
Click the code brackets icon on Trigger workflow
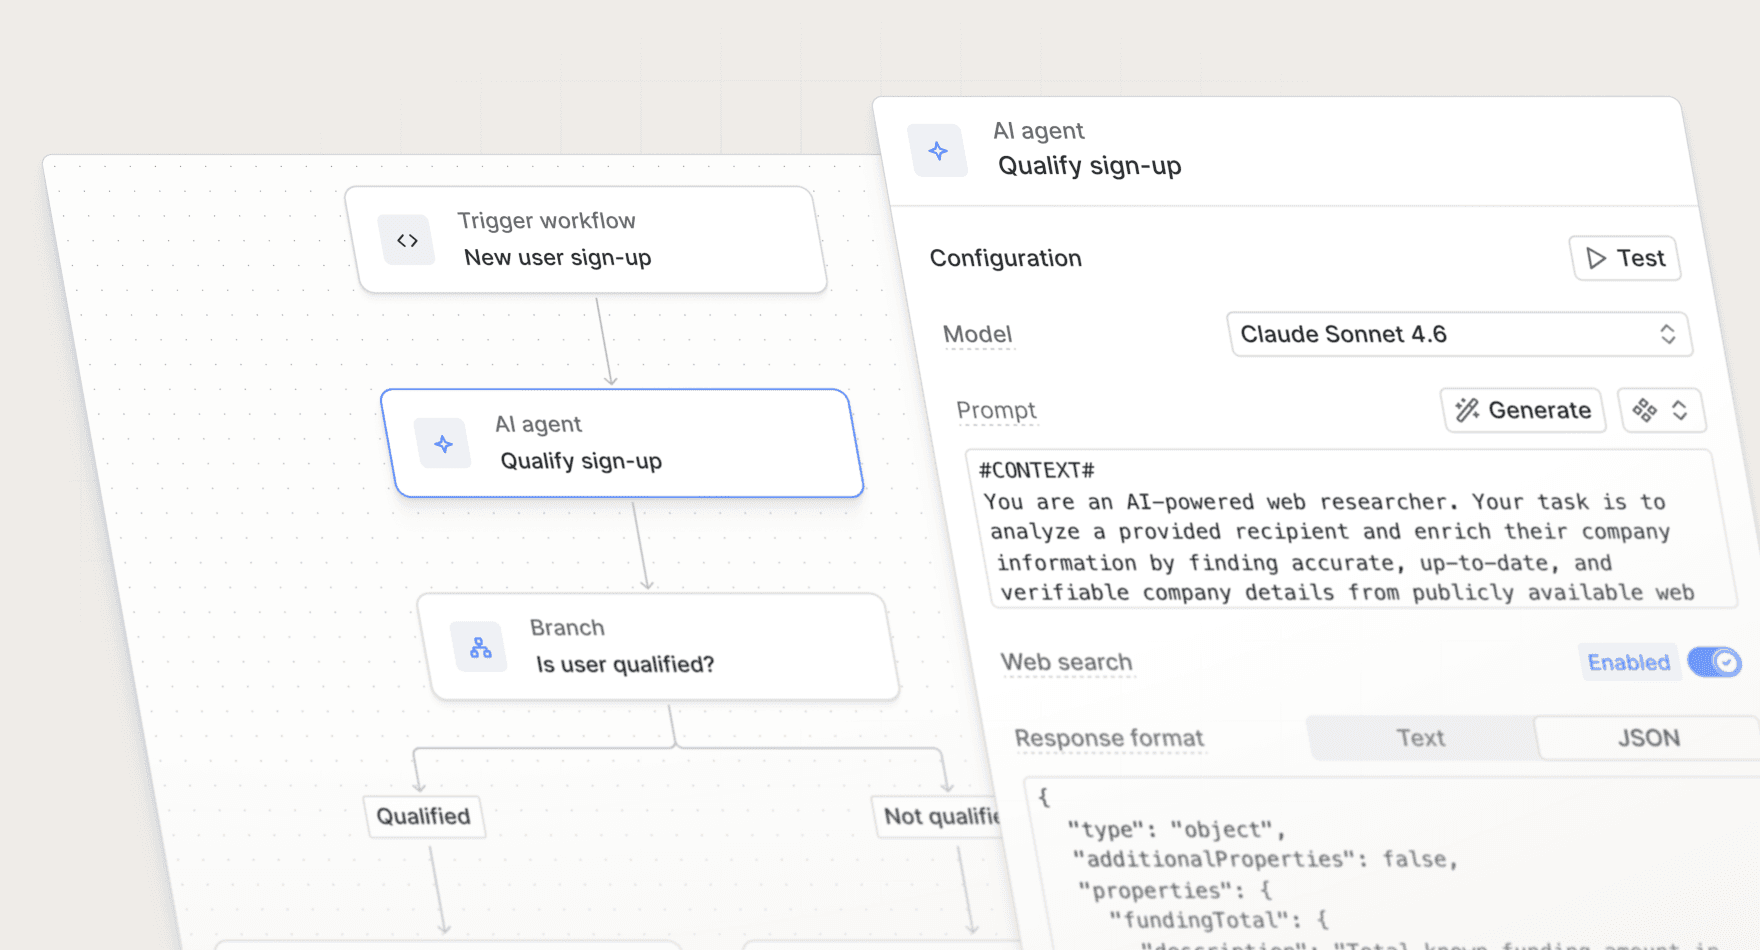coord(407,240)
